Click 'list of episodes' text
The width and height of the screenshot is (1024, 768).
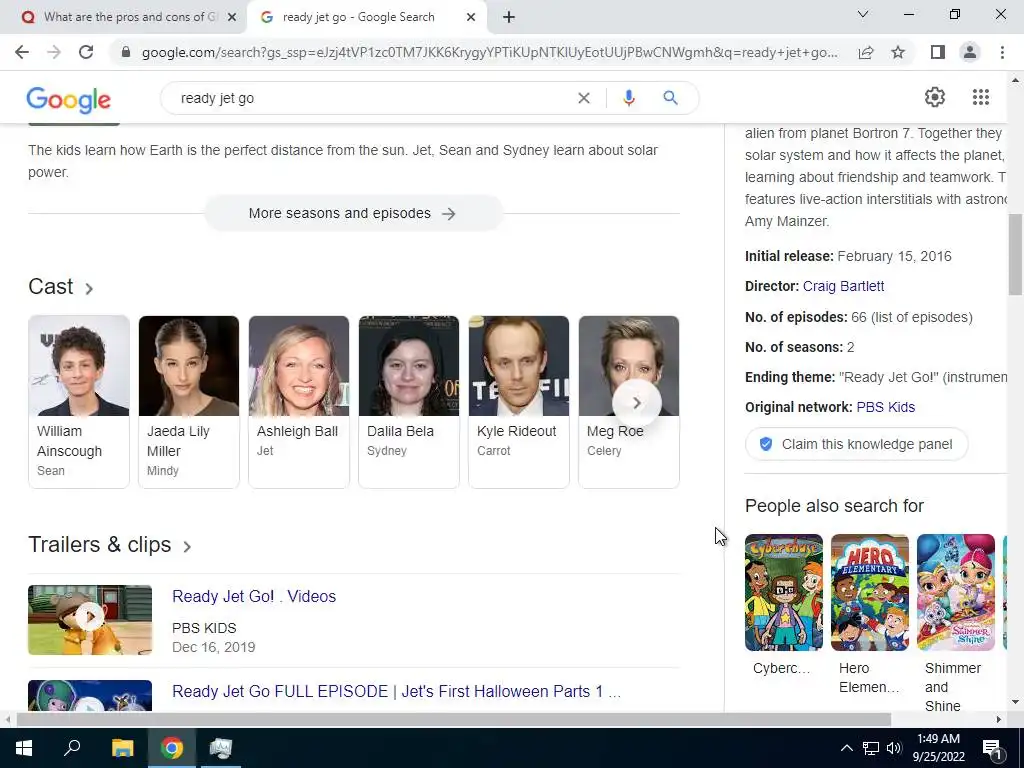[921, 317]
